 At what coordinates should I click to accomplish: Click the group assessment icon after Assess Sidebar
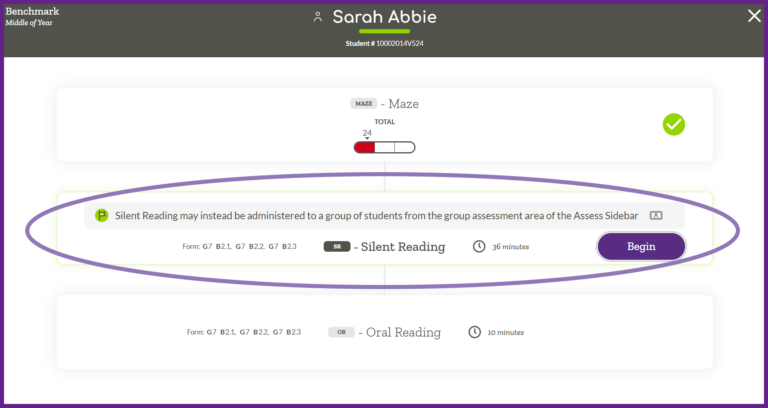click(656, 215)
